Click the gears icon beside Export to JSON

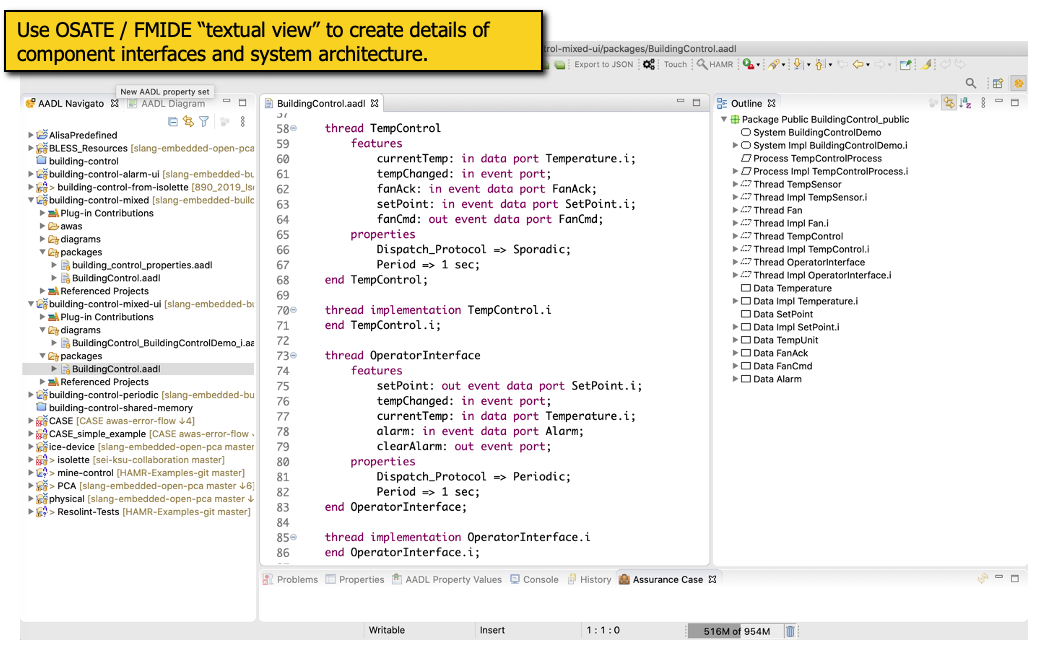click(x=649, y=64)
